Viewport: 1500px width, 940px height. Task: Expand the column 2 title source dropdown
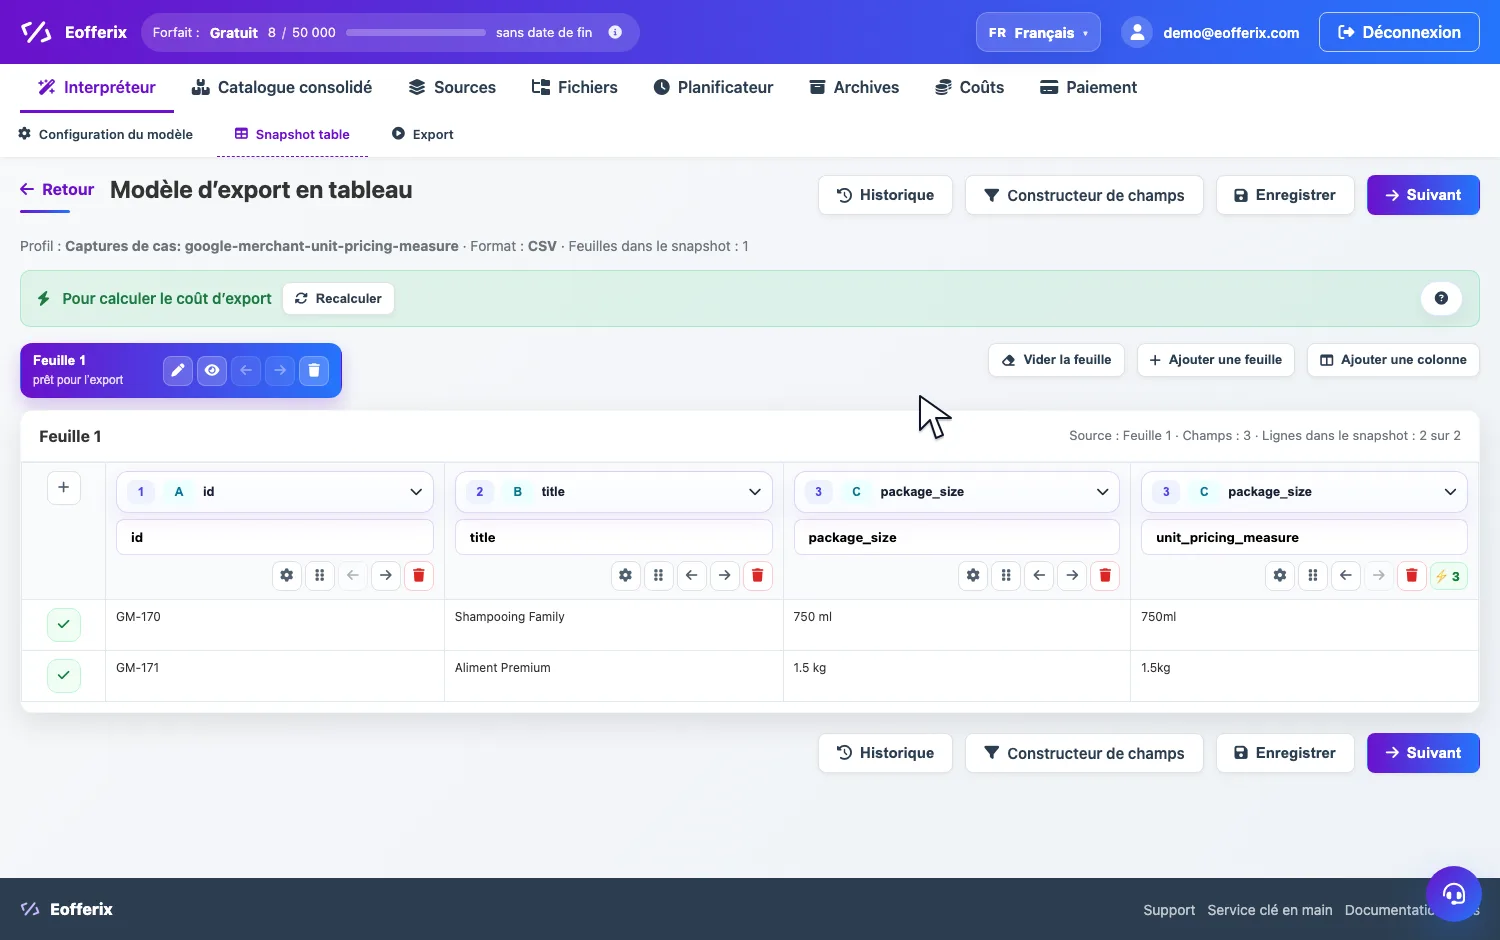pos(614,492)
